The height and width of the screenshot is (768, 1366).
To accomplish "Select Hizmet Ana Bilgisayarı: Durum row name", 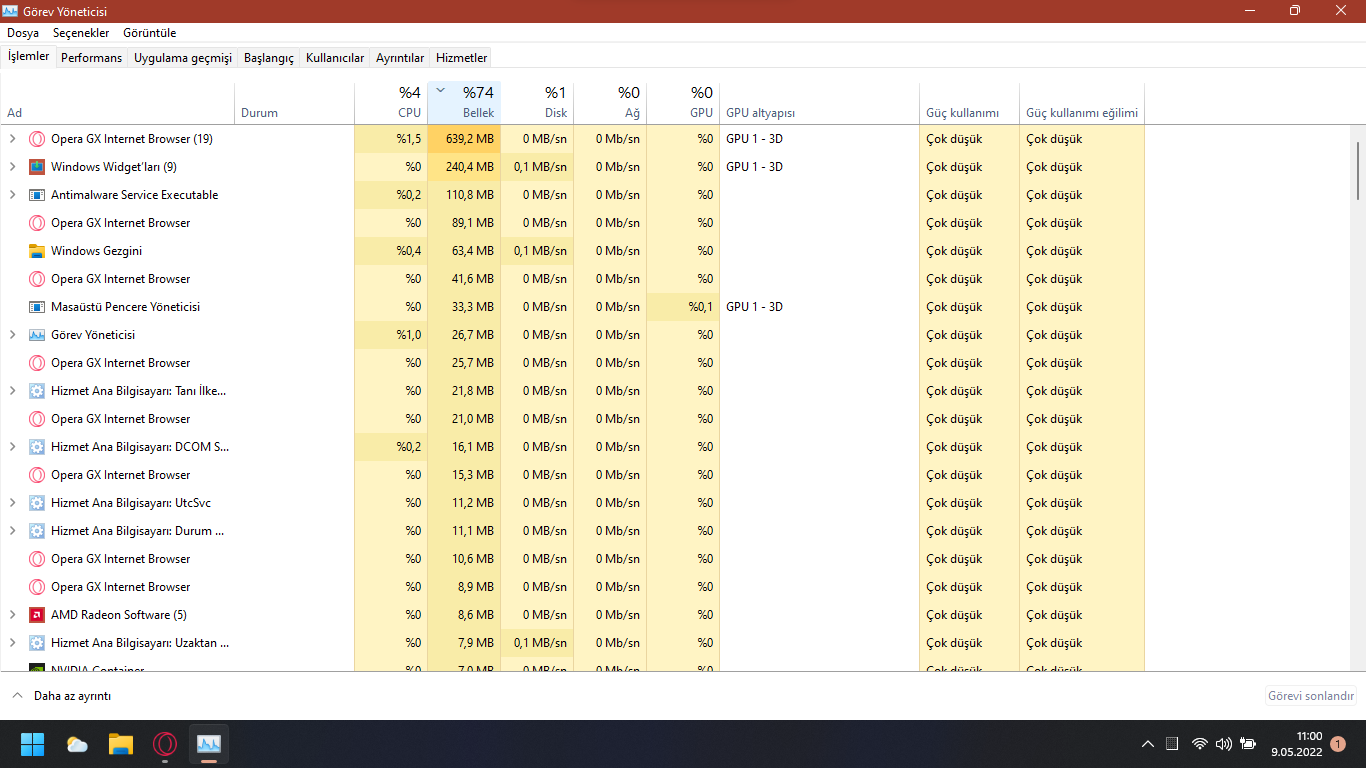I will point(138,531).
